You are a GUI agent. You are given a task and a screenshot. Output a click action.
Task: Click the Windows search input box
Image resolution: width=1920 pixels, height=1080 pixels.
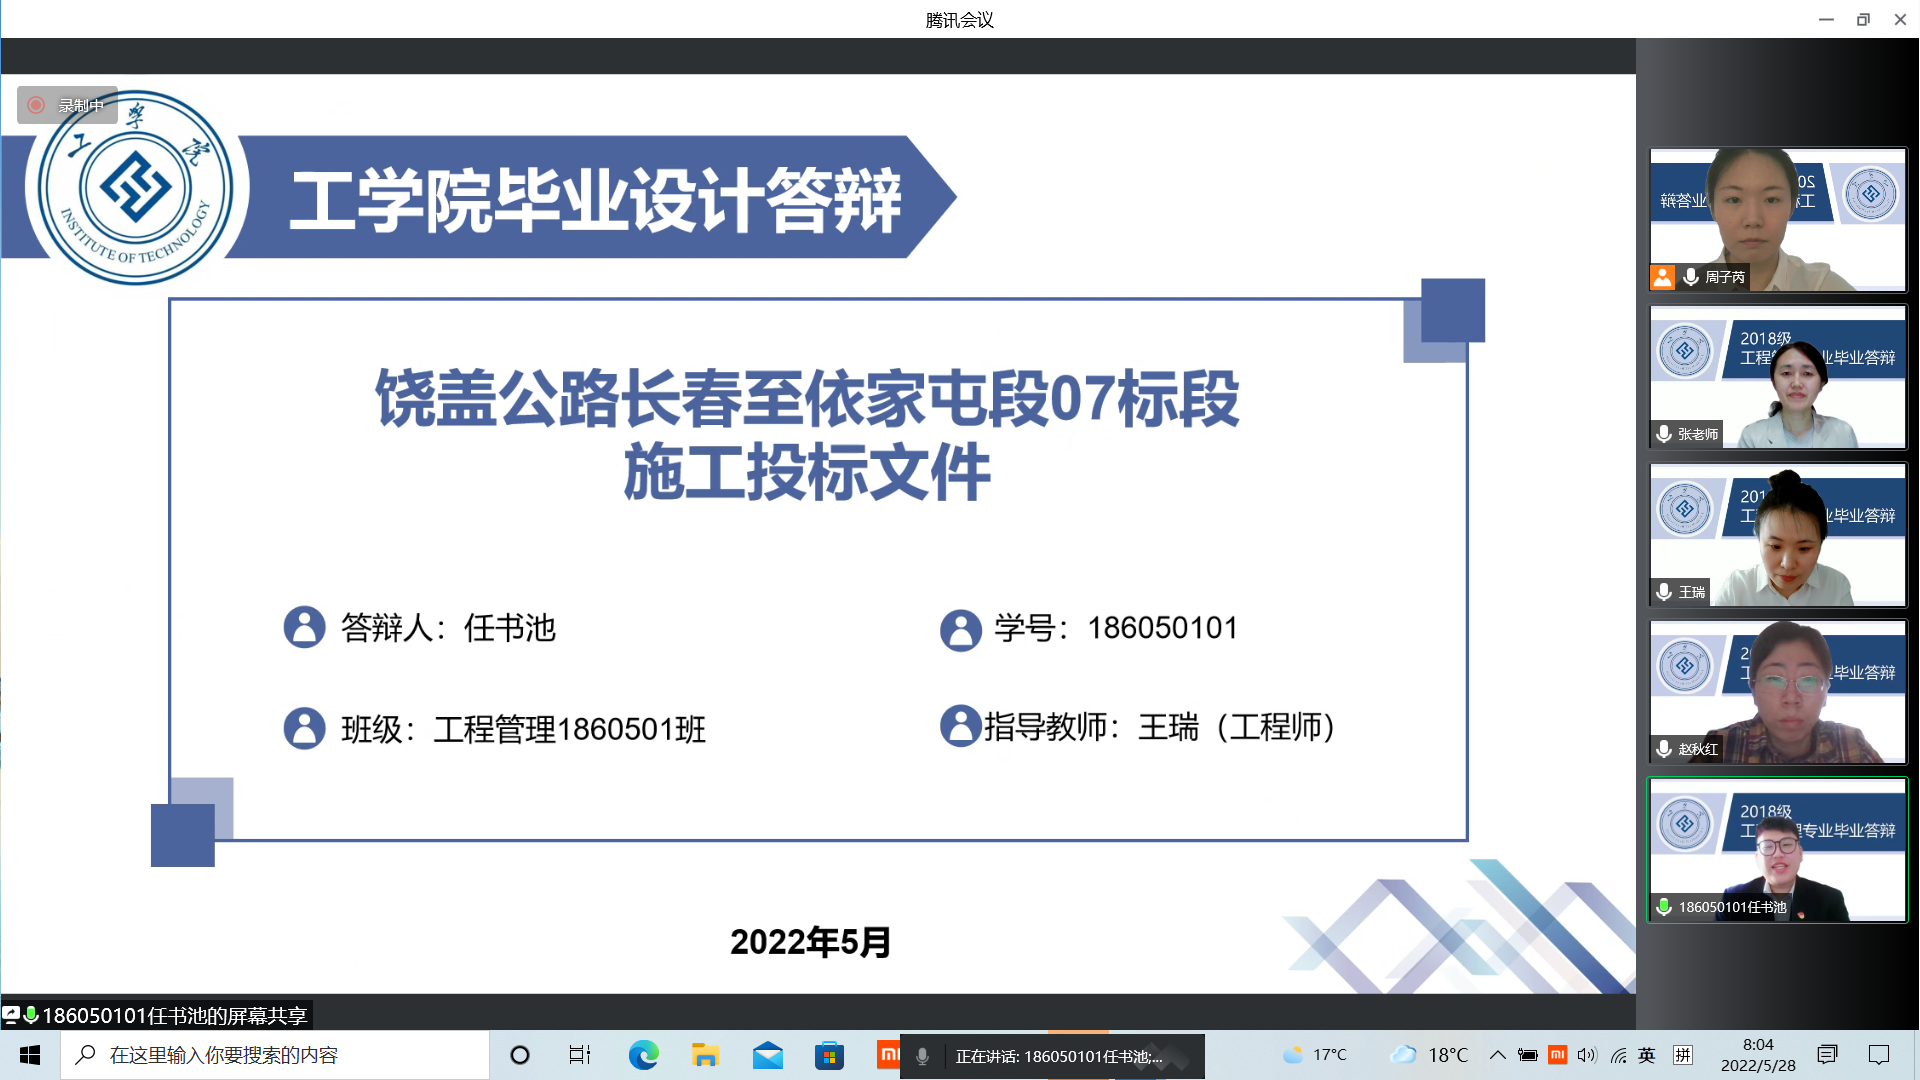pyautogui.click(x=275, y=1055)
